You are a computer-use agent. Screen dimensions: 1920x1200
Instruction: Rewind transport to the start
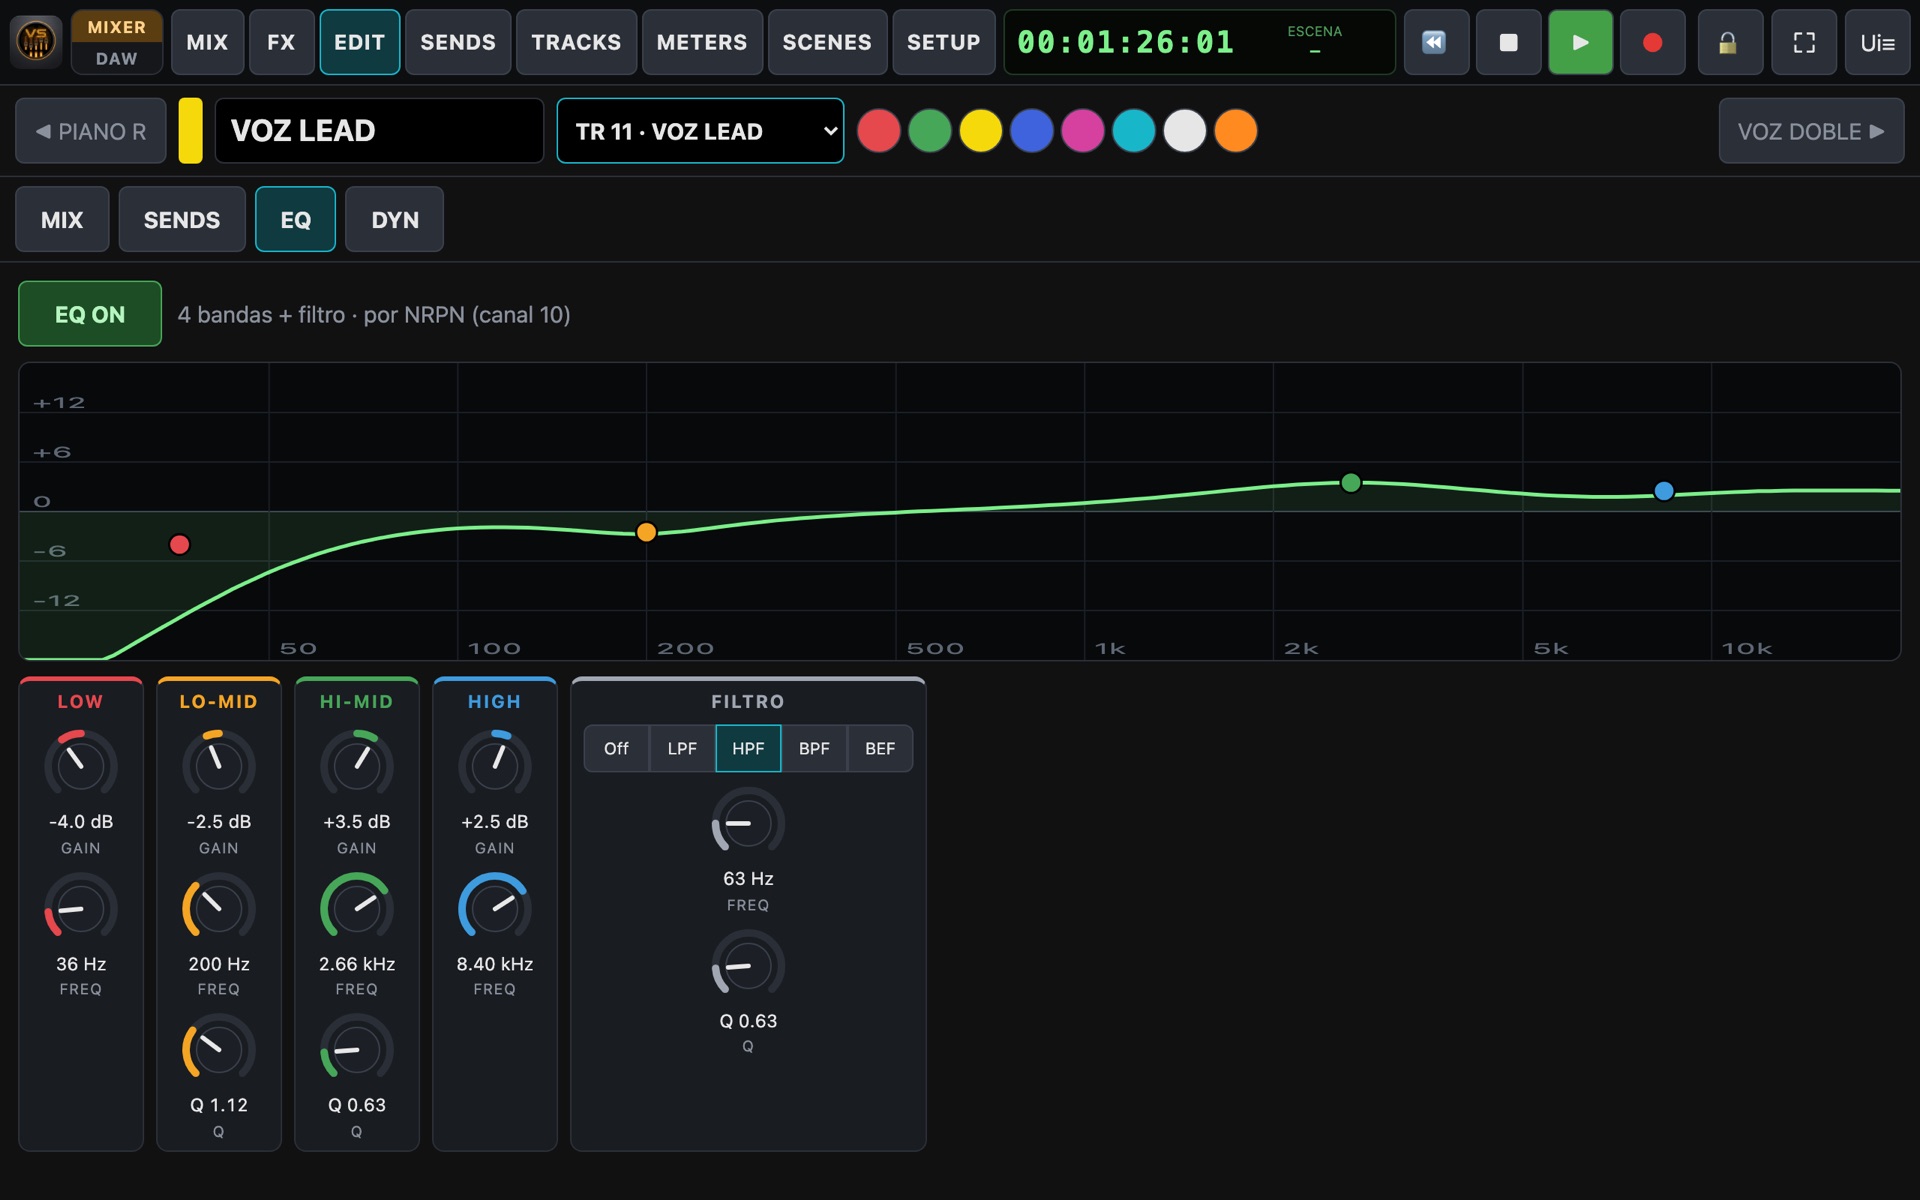[x=1436, y=42]
